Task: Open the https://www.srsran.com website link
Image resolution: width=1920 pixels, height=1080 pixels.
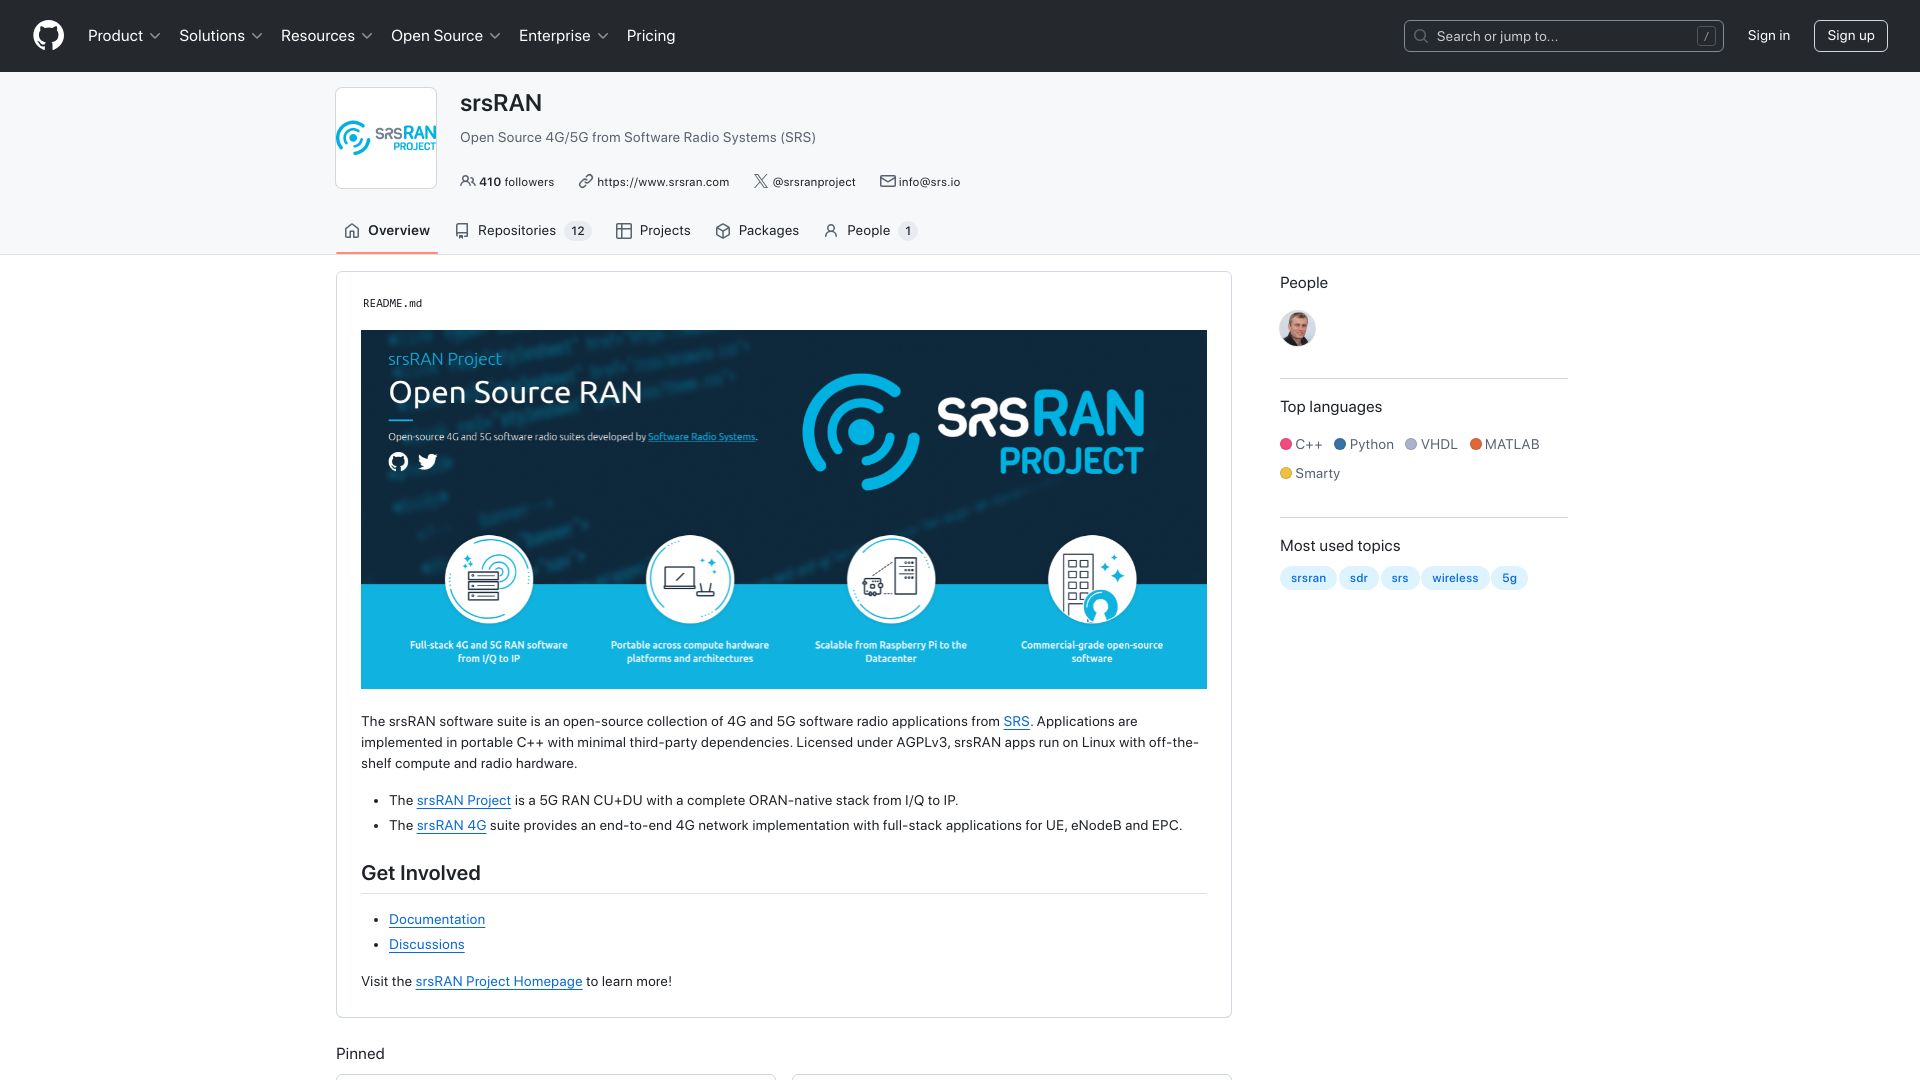Action: pyautogui.click(x=663, y=182)
